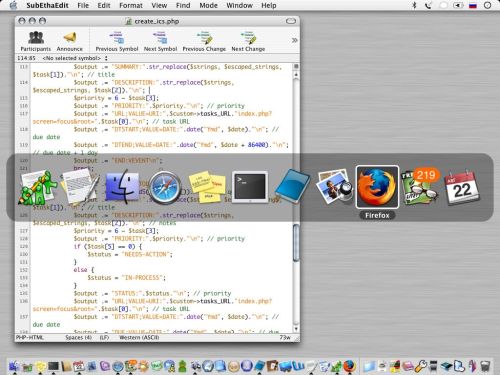The width and height of the screenshot is (500, 375).
Task: Click the split view handle above scrollbar
Action: click(296, 66)
